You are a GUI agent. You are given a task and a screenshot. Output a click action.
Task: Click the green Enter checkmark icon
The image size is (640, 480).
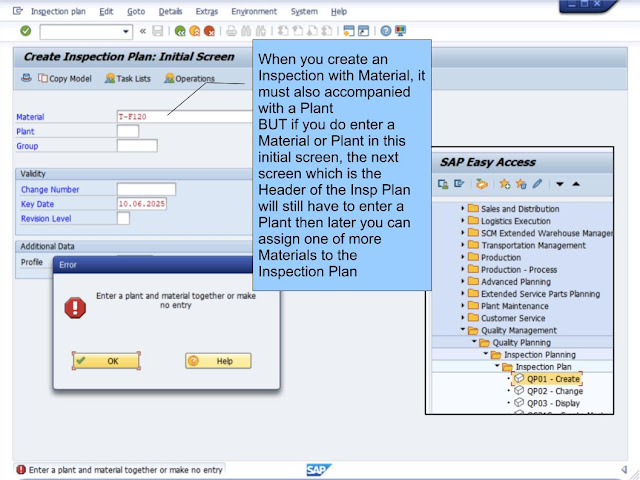[x=26, y=31]
